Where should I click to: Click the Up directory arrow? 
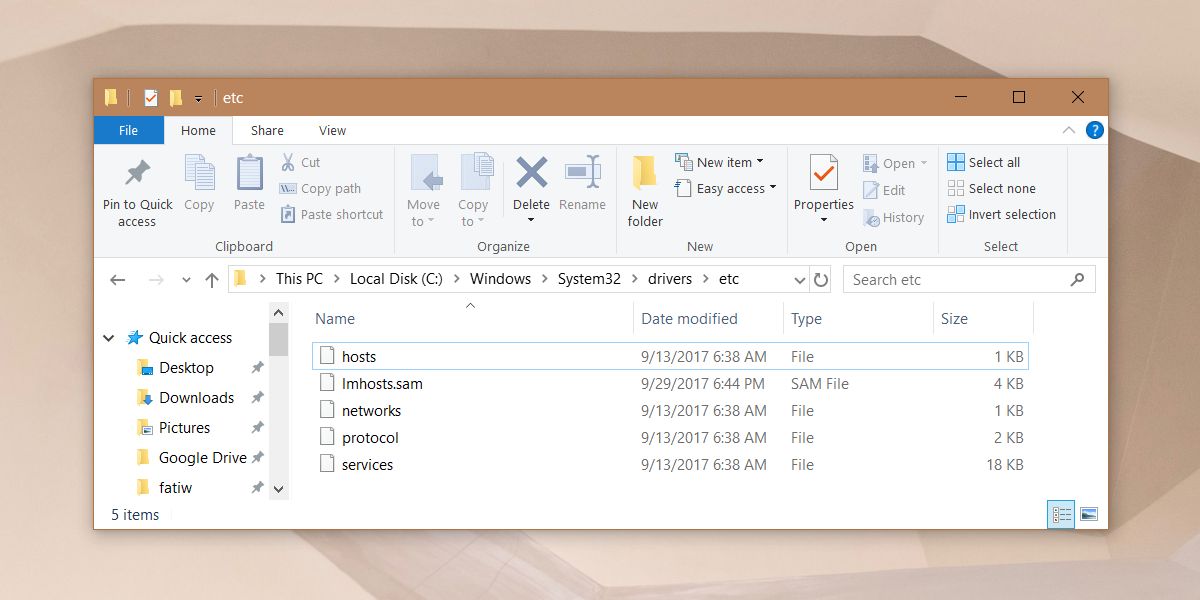(x=212, y=280)
